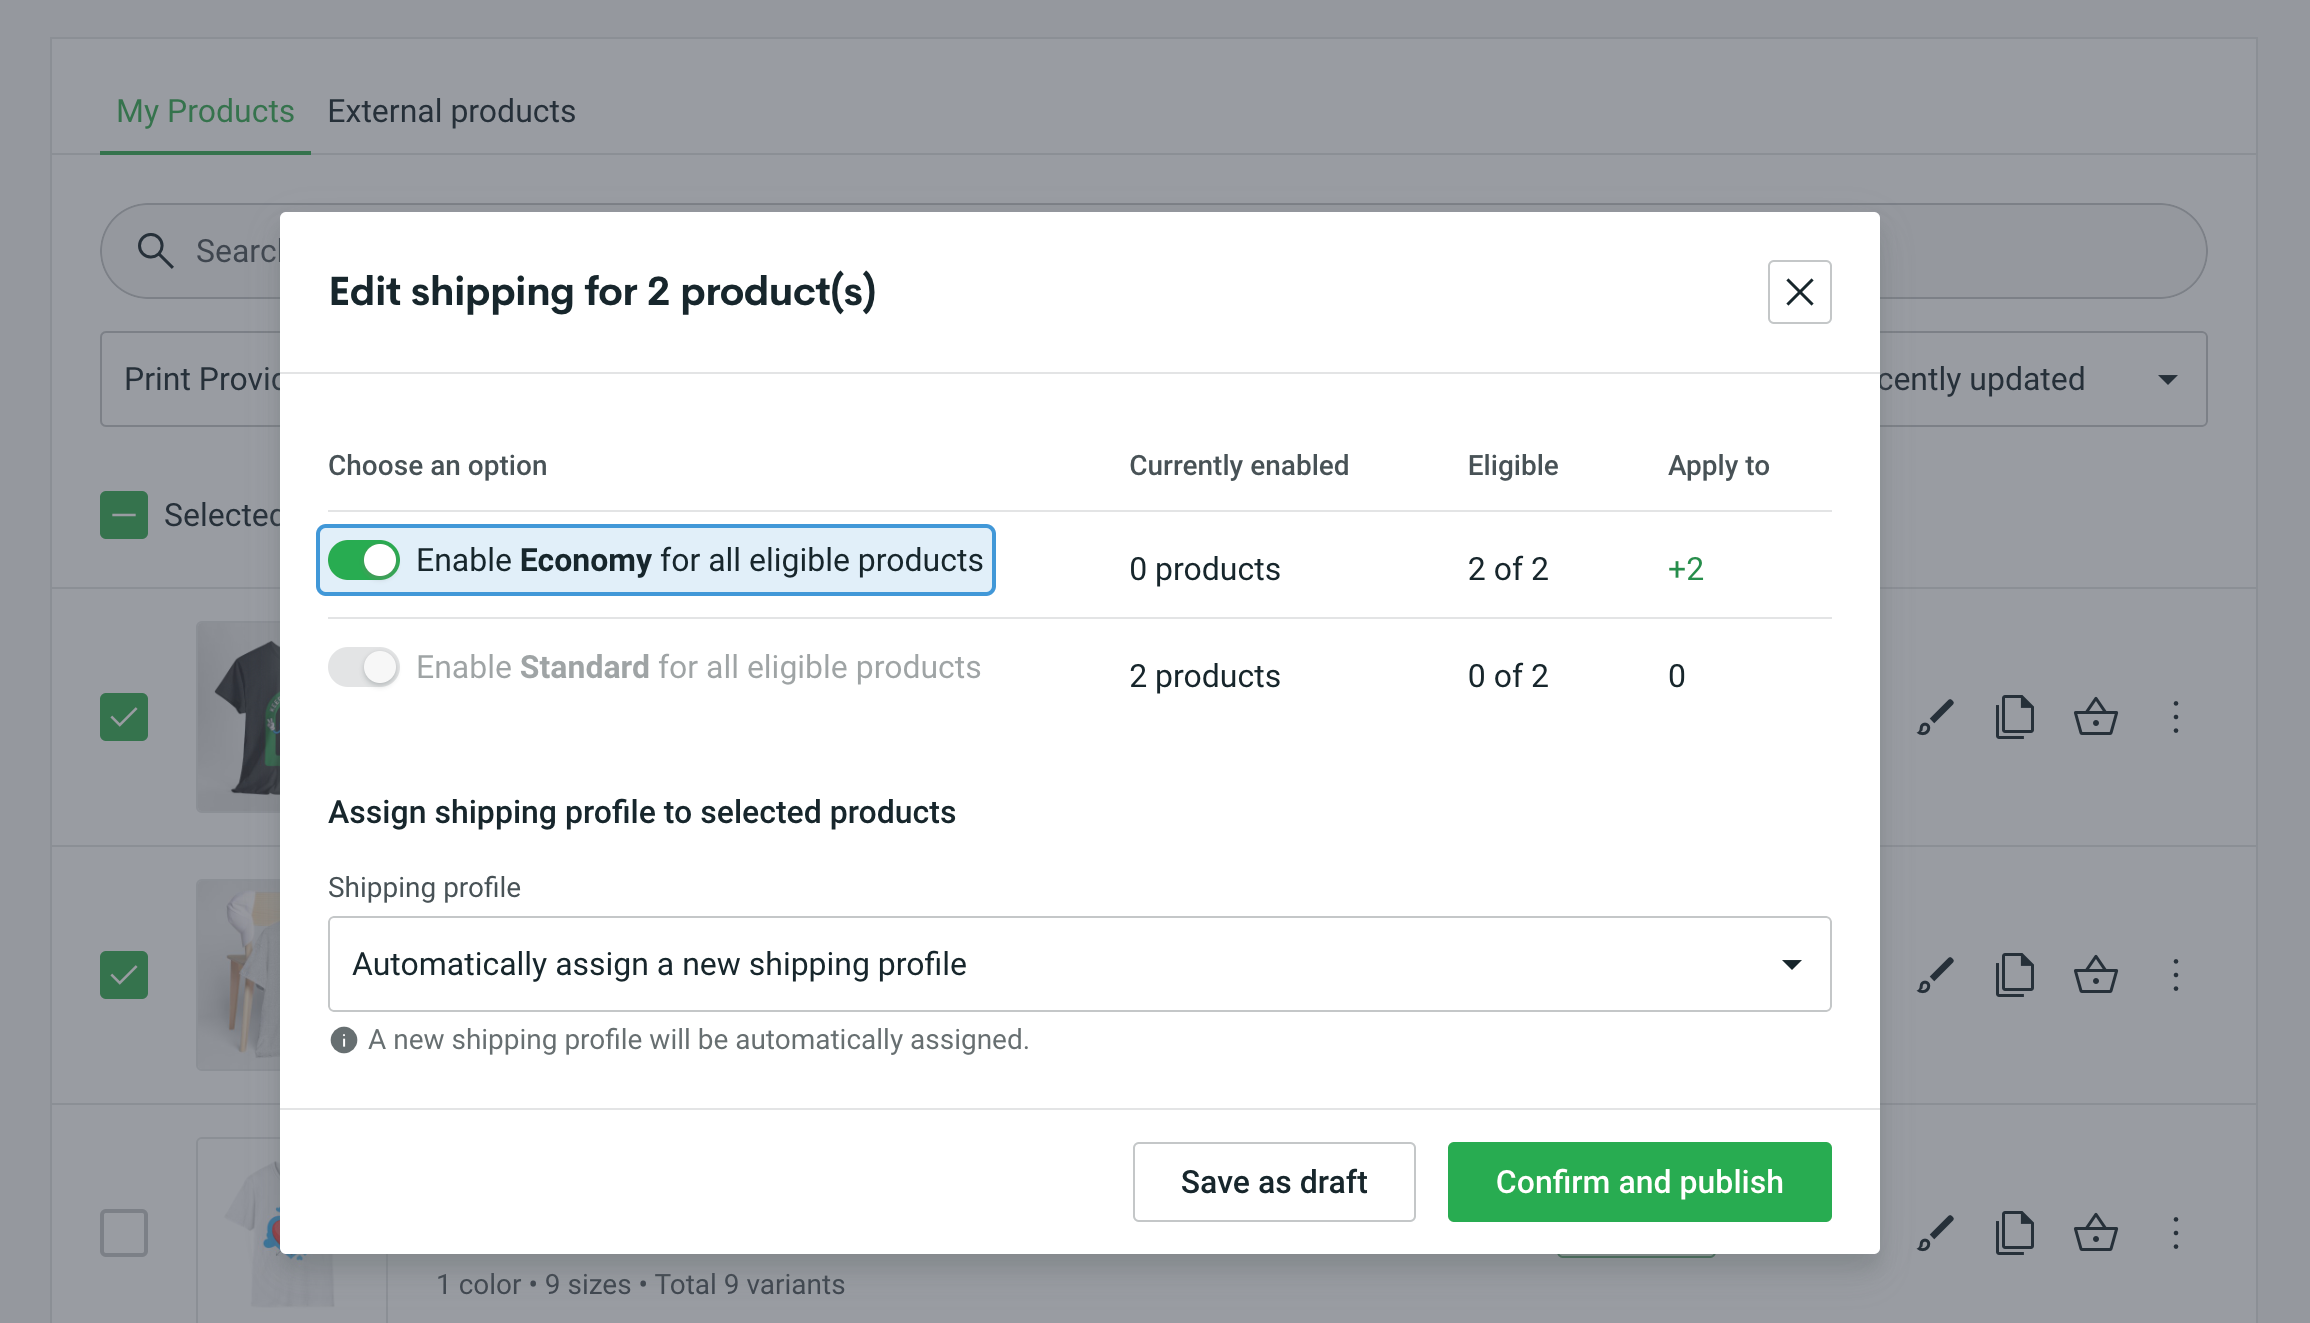Select the My Products tab
Image resolution: width=2310 pixels, height=1323 pixels.
pyautogui.click(x=204, y=111)
